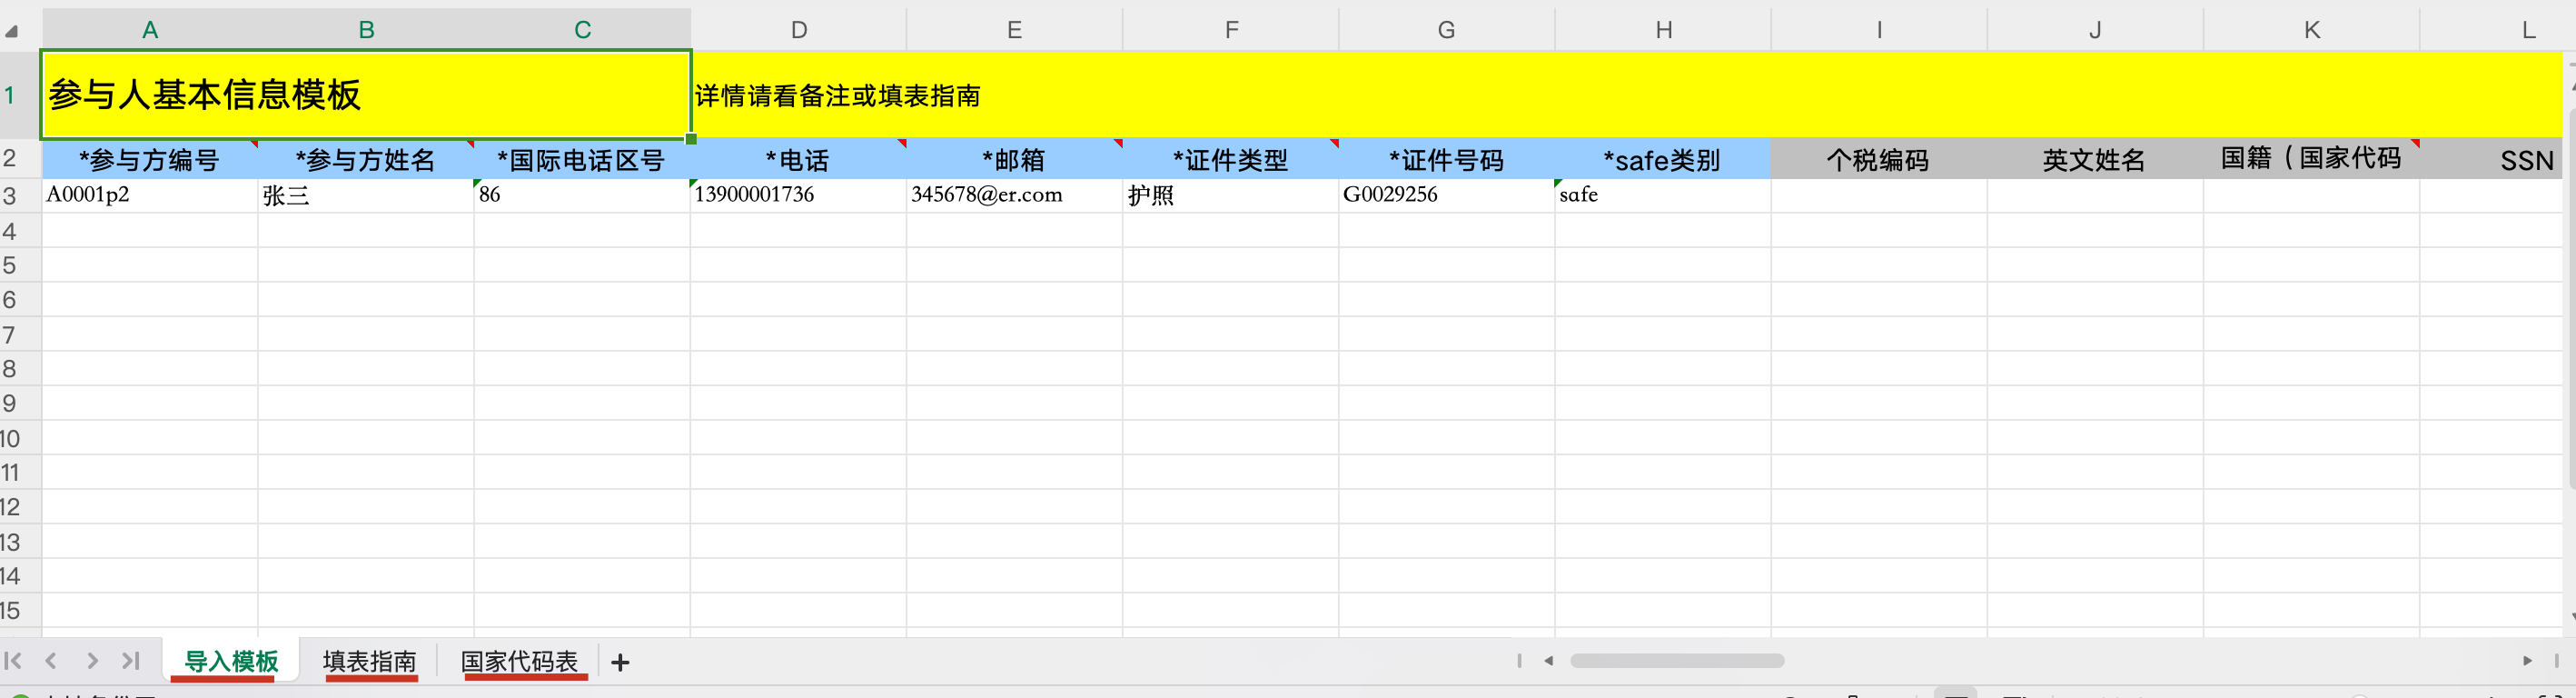Click the horizontal scrollbar thumb
This screenshot has width=2576, height=698.
(1677, 660)
